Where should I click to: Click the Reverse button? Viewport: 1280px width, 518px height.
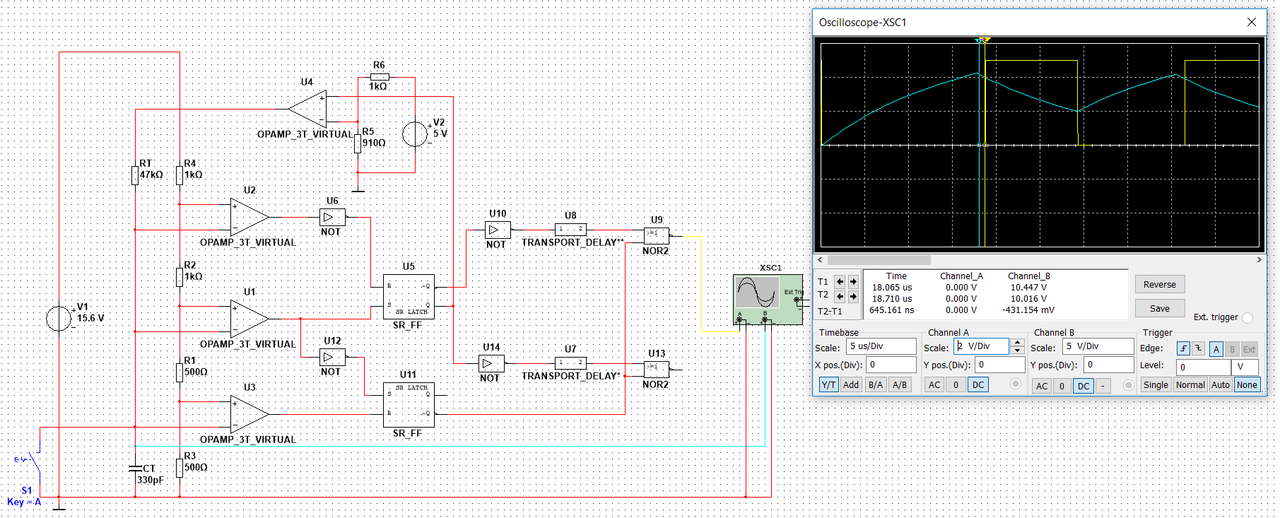pyautogui.click(x=1159, y=284)
